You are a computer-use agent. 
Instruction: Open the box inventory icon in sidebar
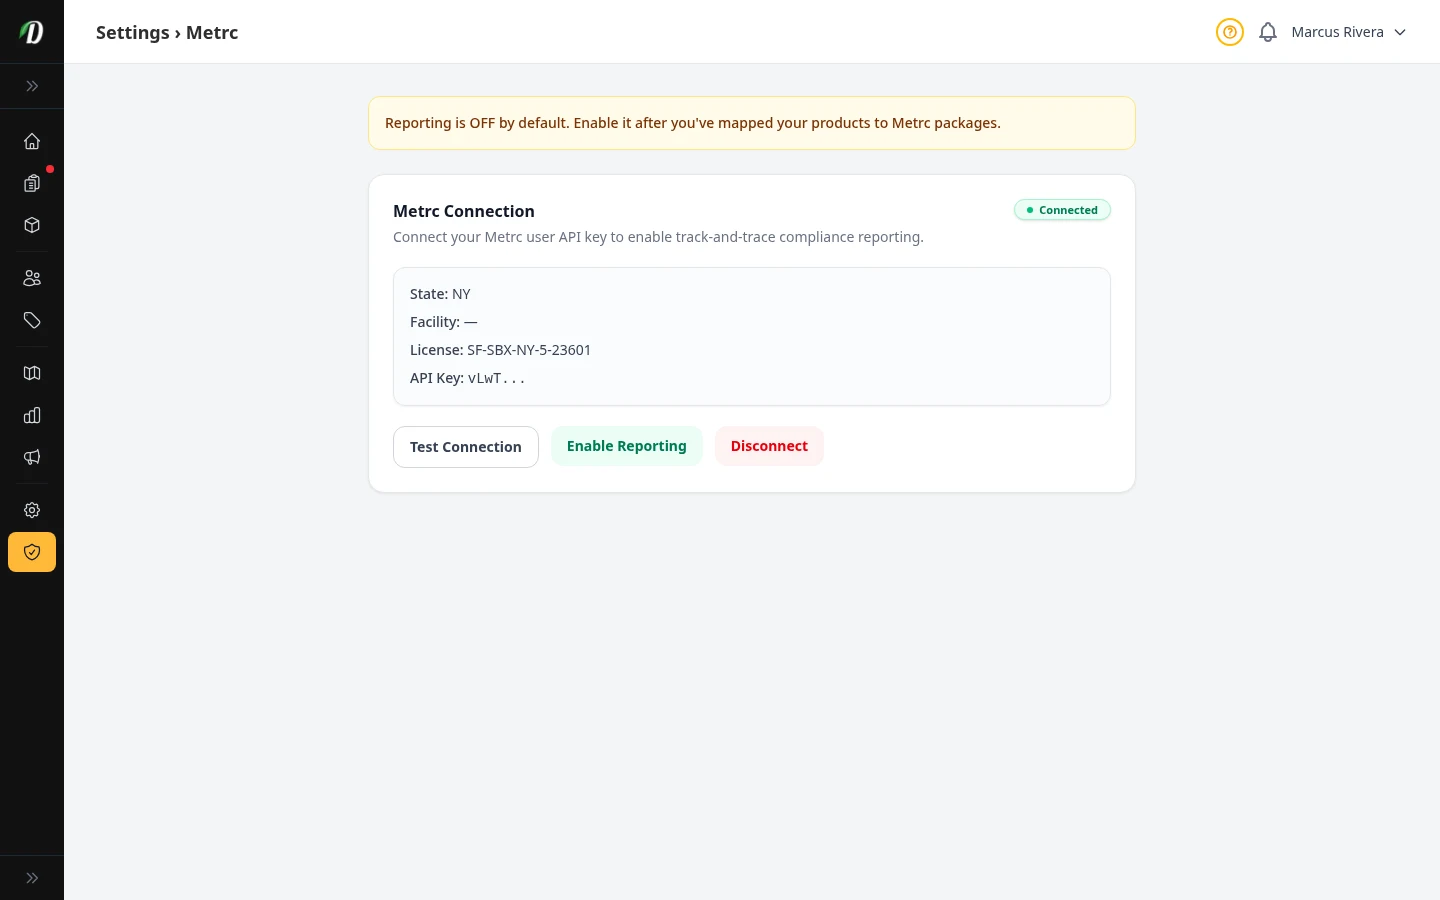(32, 225)
